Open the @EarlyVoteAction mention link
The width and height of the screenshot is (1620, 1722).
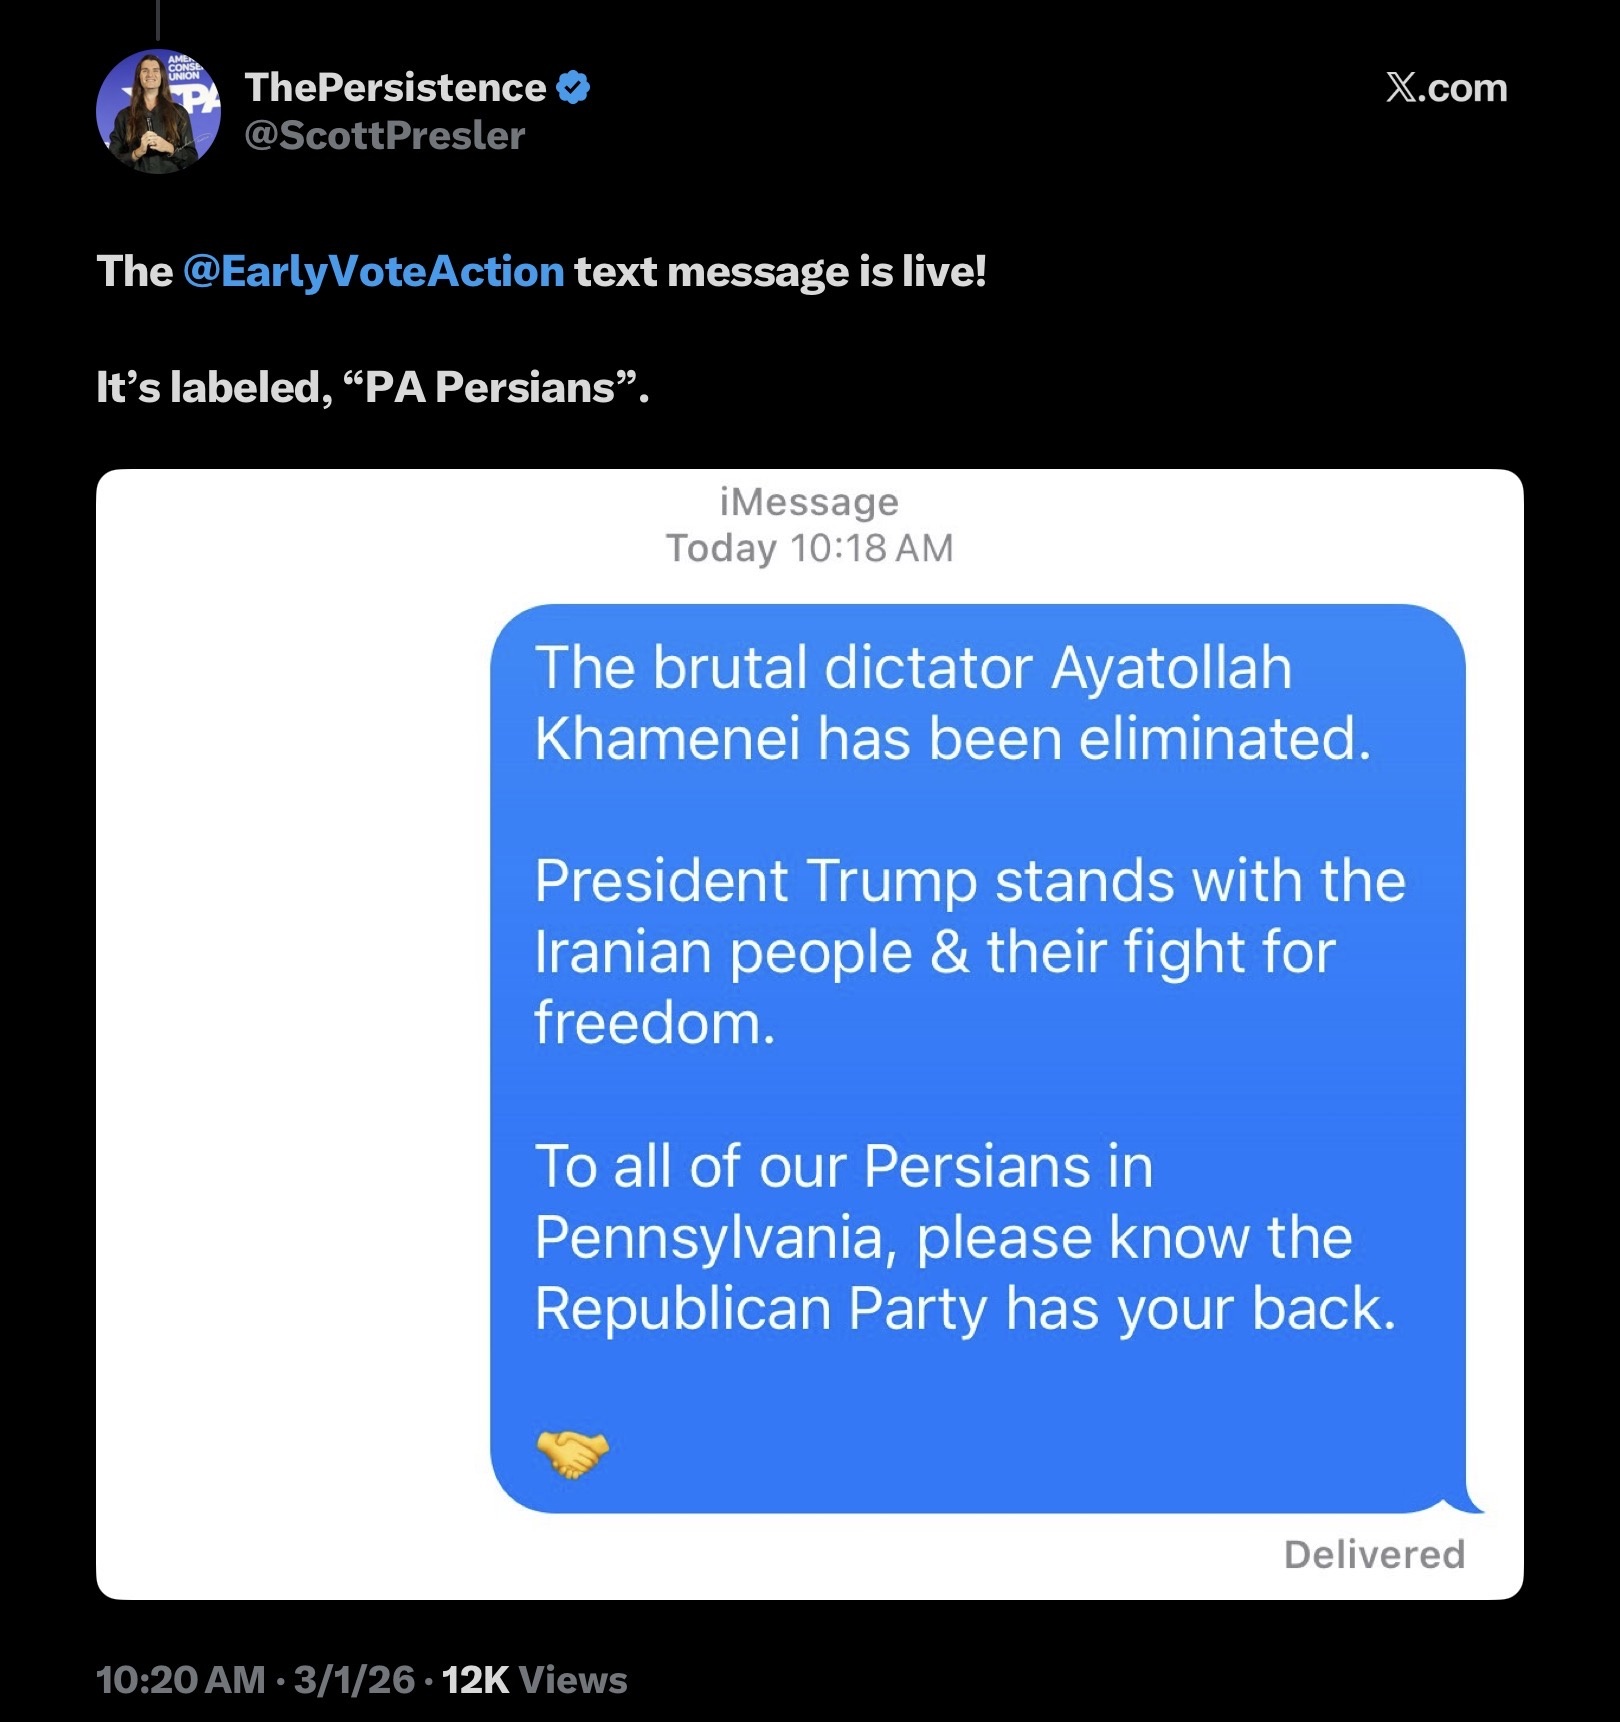tap(374, 272)
